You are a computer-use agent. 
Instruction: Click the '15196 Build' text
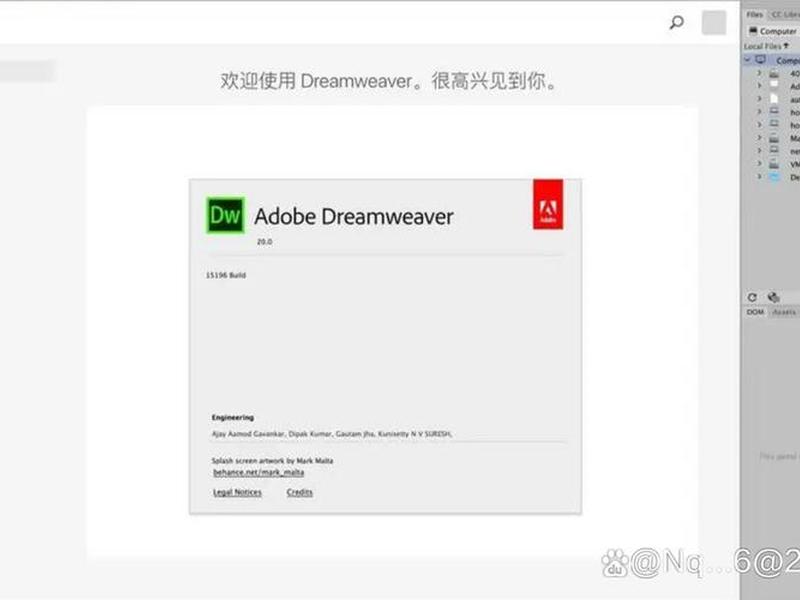226,275
